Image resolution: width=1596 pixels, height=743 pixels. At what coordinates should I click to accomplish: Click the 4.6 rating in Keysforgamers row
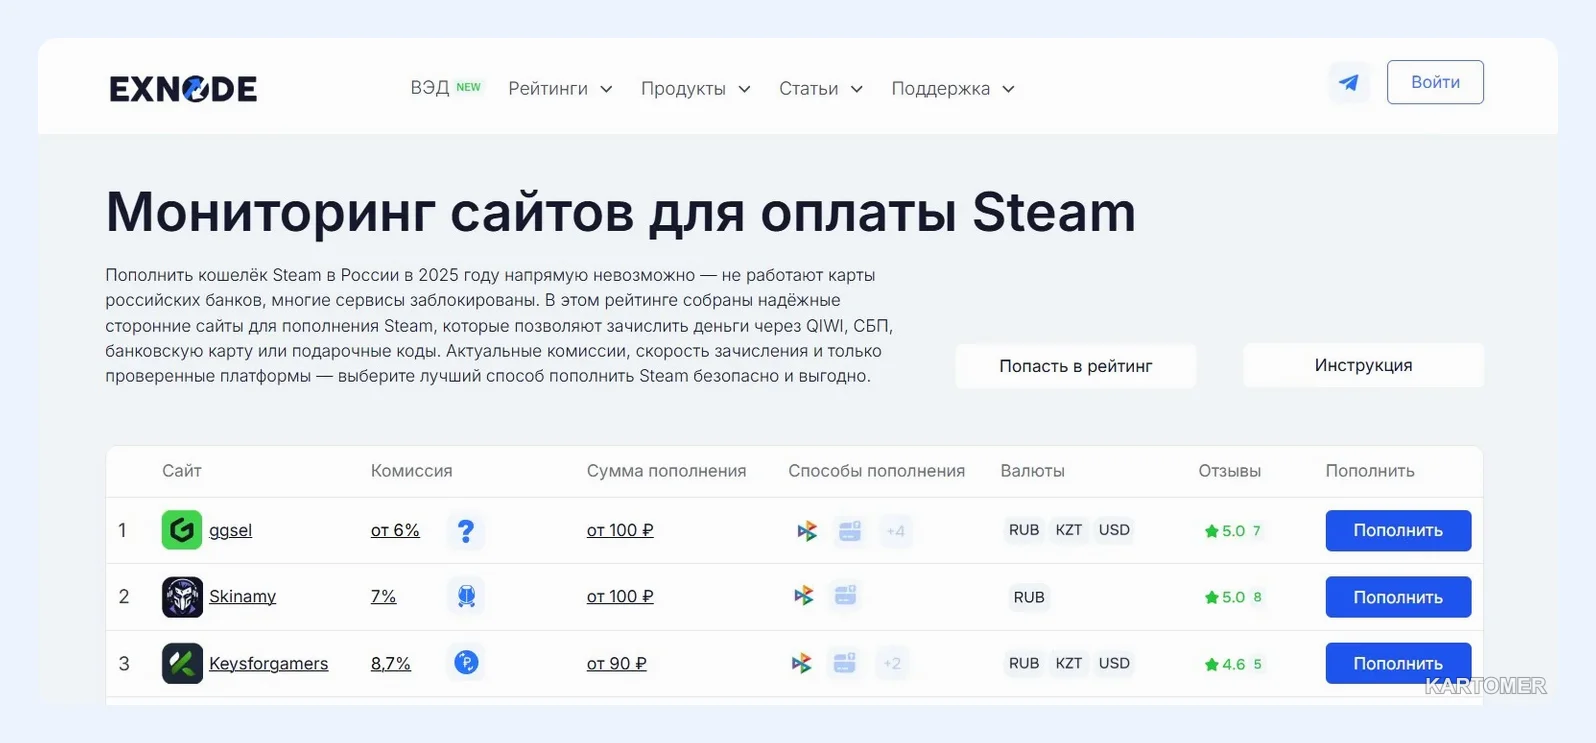(x=1234, y=664)
